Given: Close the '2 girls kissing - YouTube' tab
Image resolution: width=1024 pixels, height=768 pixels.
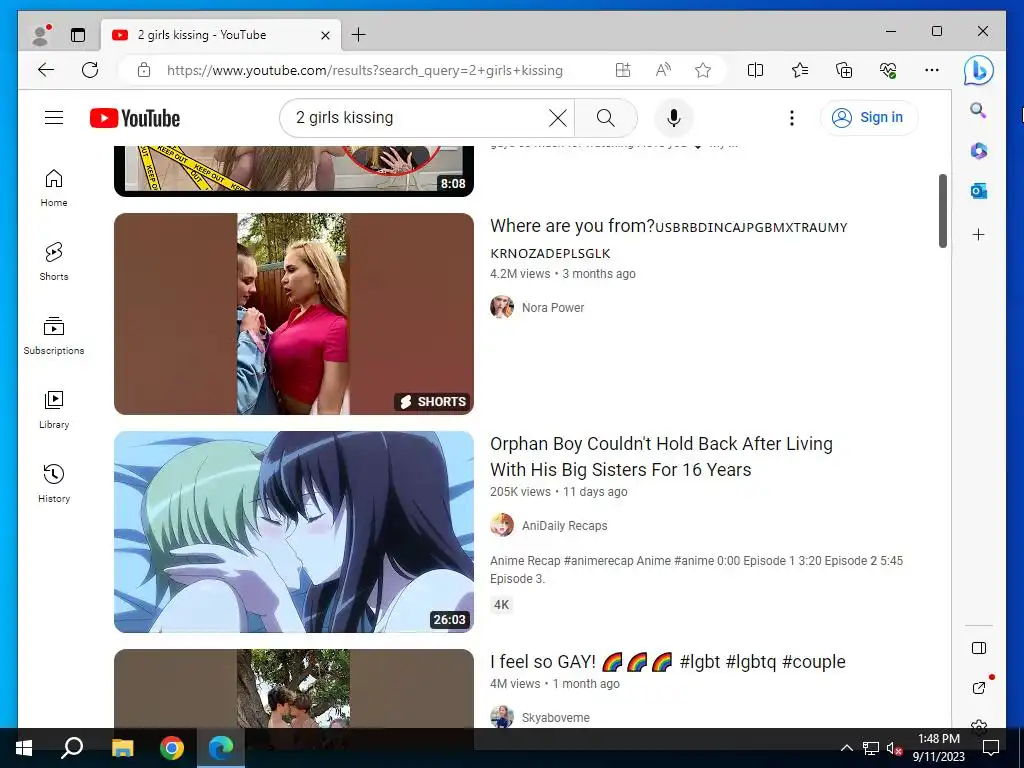Looking at the screenshot, I should coord(325,35).
